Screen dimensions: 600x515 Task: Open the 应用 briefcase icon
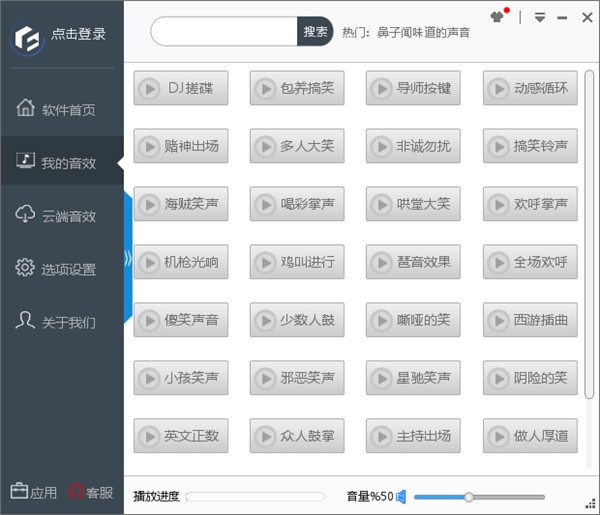(x=19, y=491)
